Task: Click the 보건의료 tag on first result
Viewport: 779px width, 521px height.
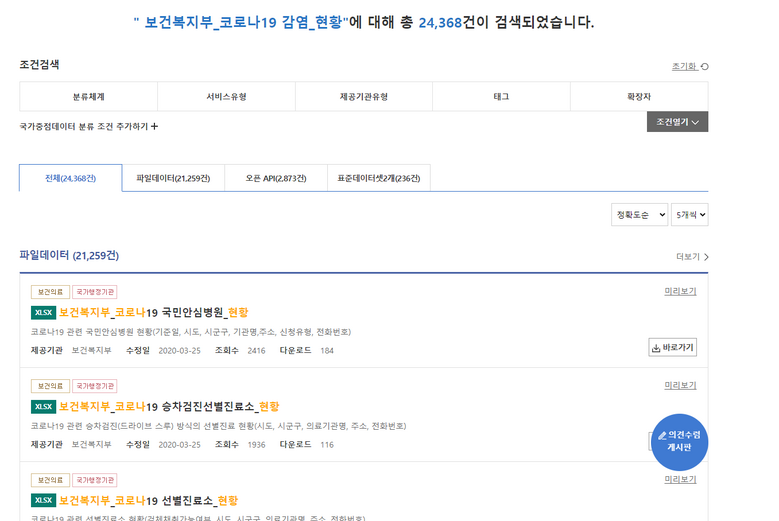Action: coord(50,292)
